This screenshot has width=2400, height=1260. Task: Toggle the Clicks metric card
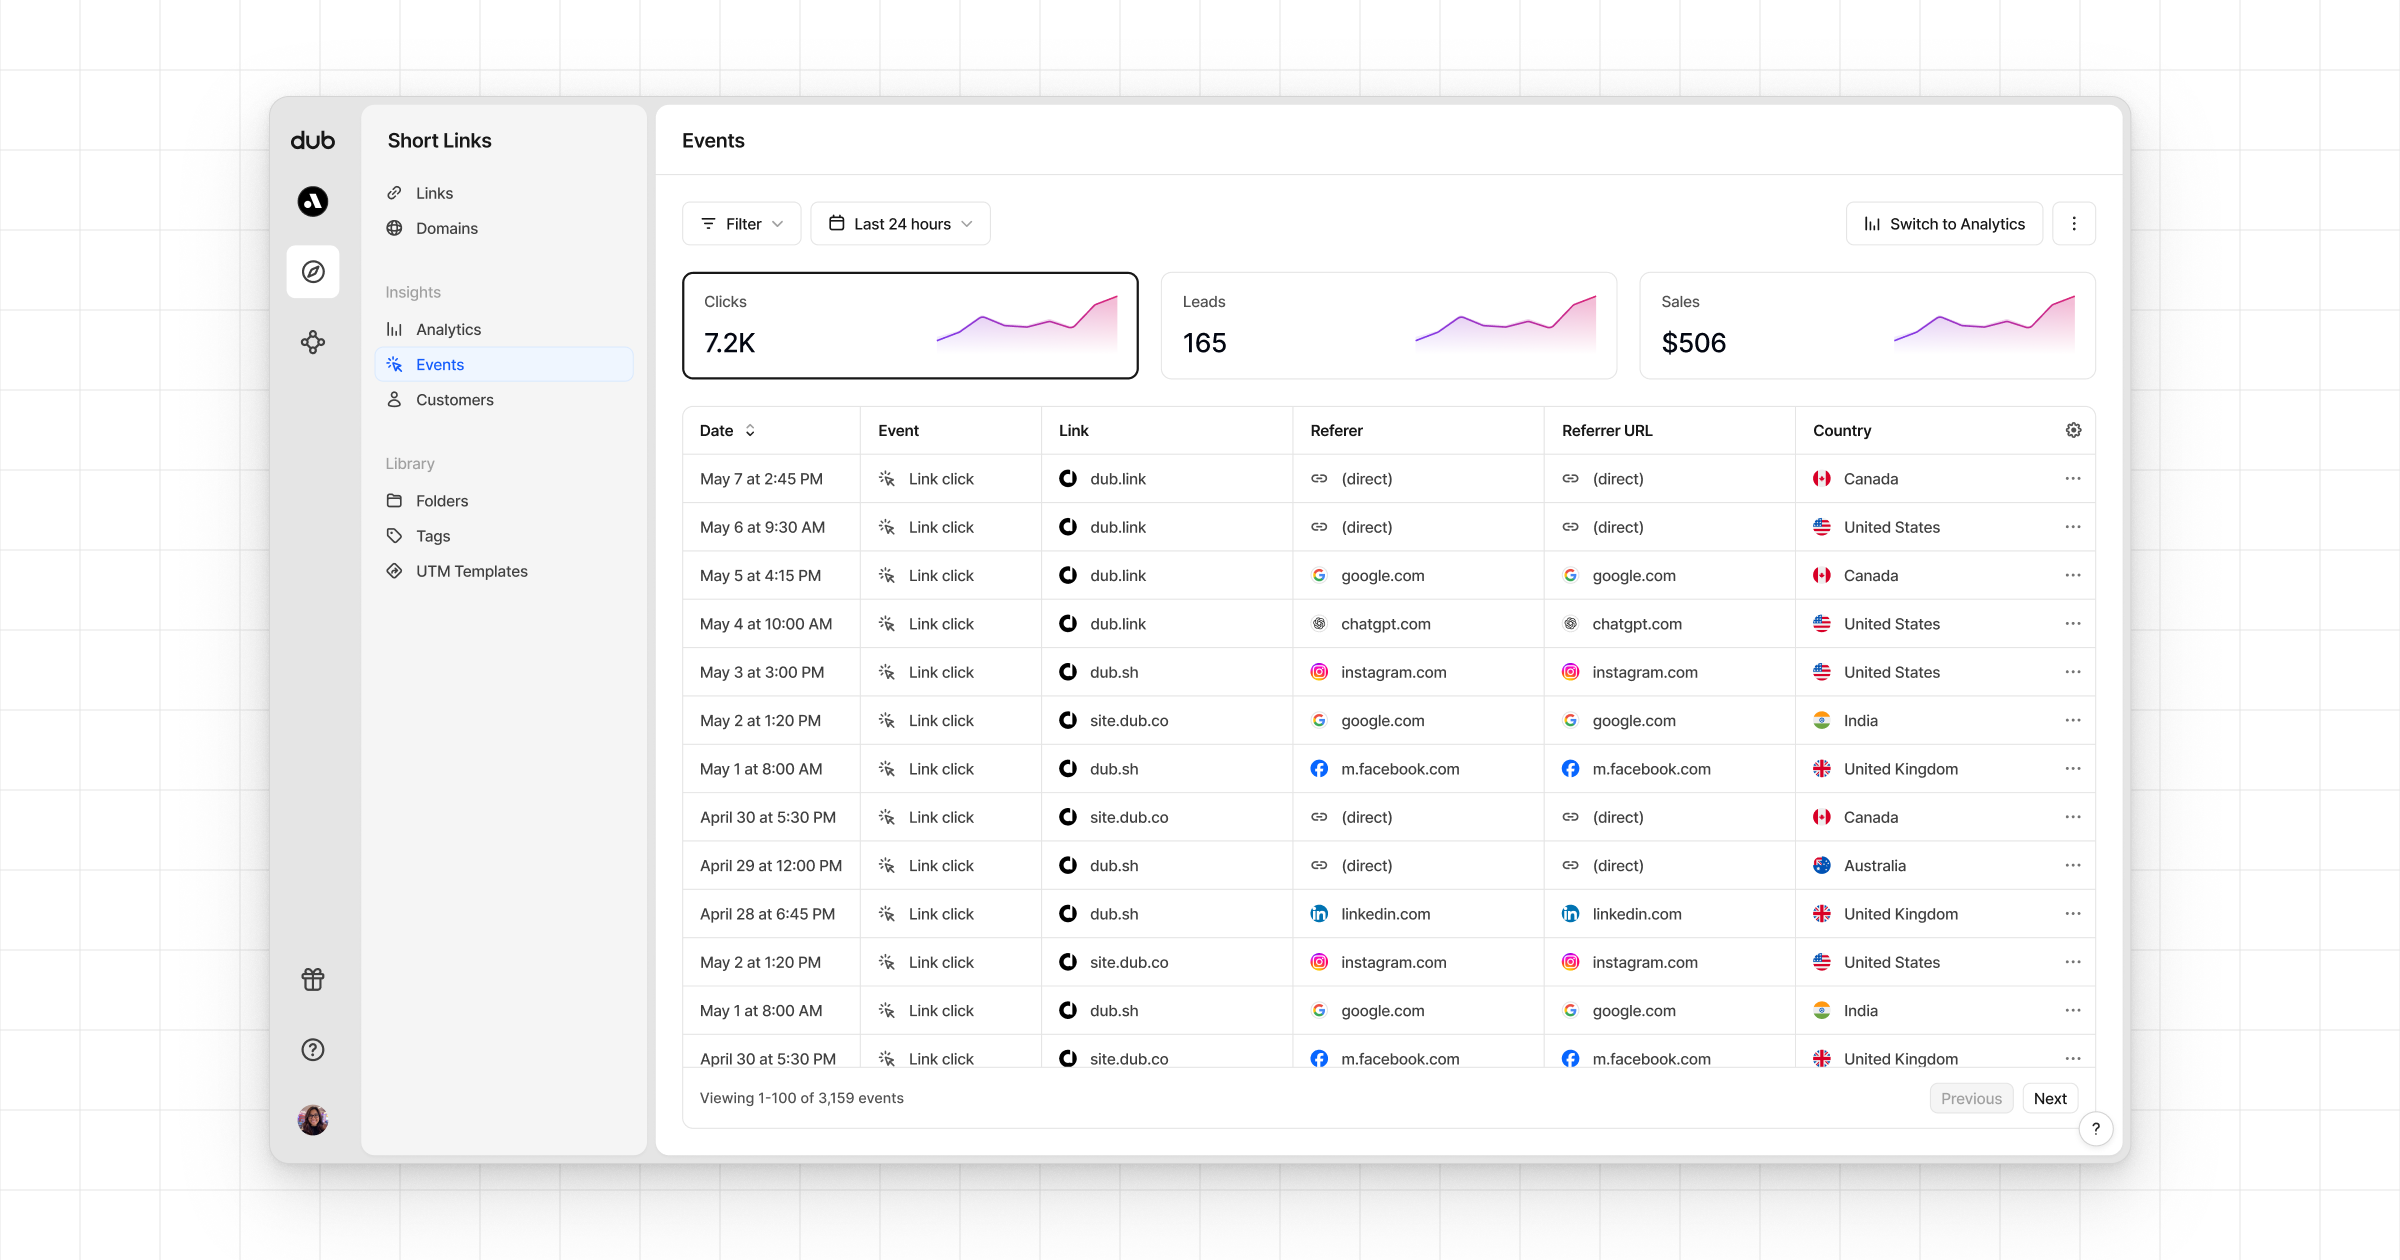point(910,325)
